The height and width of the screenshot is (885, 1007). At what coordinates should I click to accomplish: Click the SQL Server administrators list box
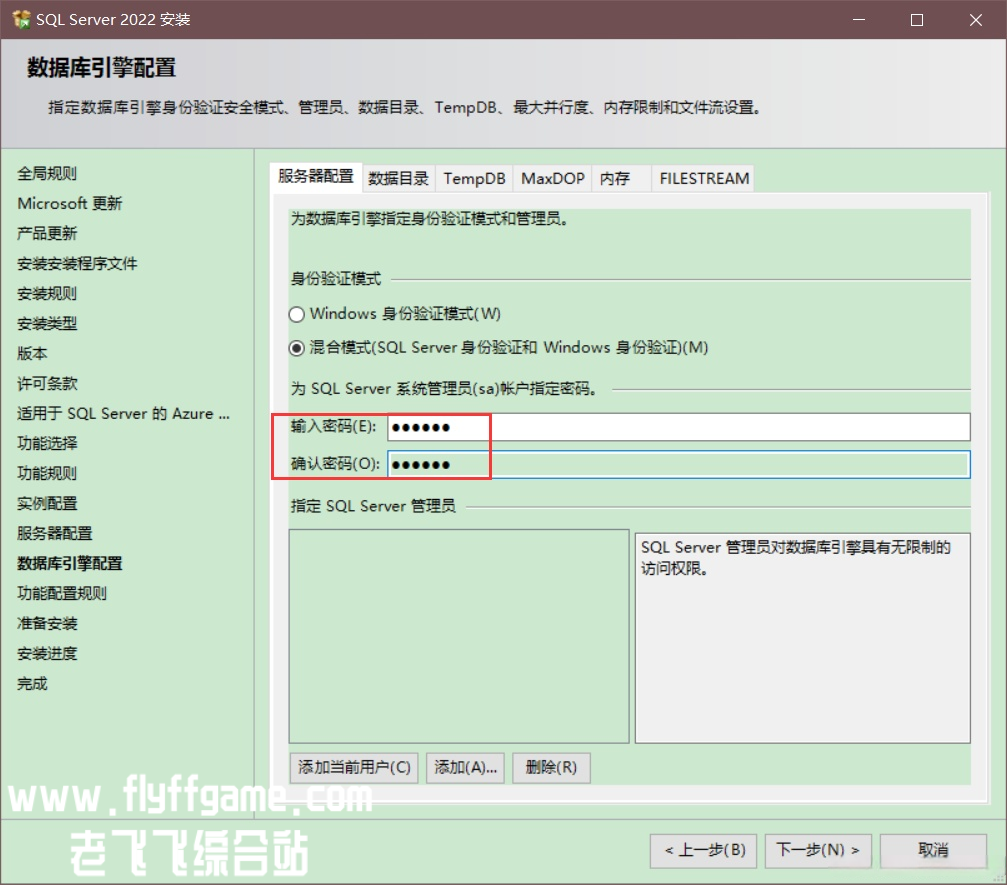(459, 636)
